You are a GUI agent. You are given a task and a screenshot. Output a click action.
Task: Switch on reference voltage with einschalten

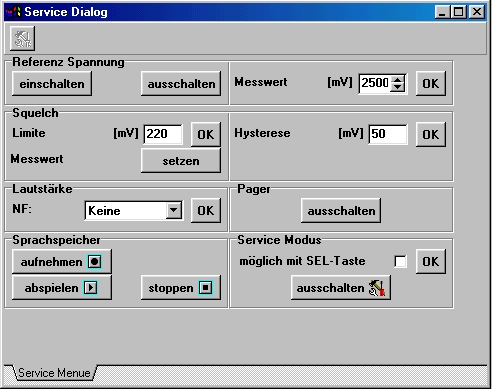(52, 84)
